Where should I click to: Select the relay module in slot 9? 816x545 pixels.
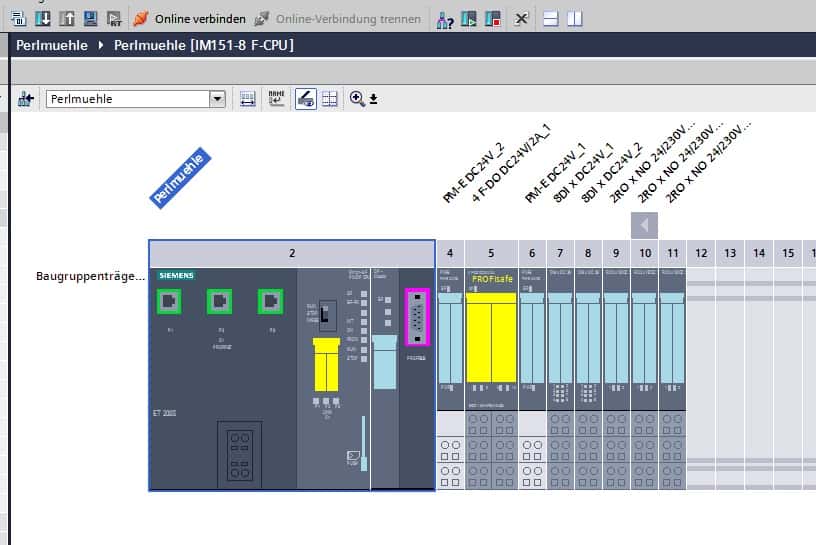pyautogui.click(x=616, y=338)
